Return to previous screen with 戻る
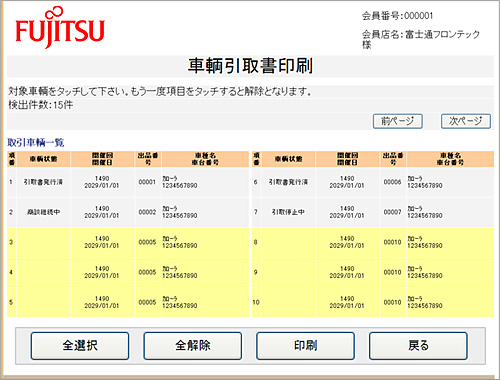Viewport: 500px width, 380px height. coord(418,346)
